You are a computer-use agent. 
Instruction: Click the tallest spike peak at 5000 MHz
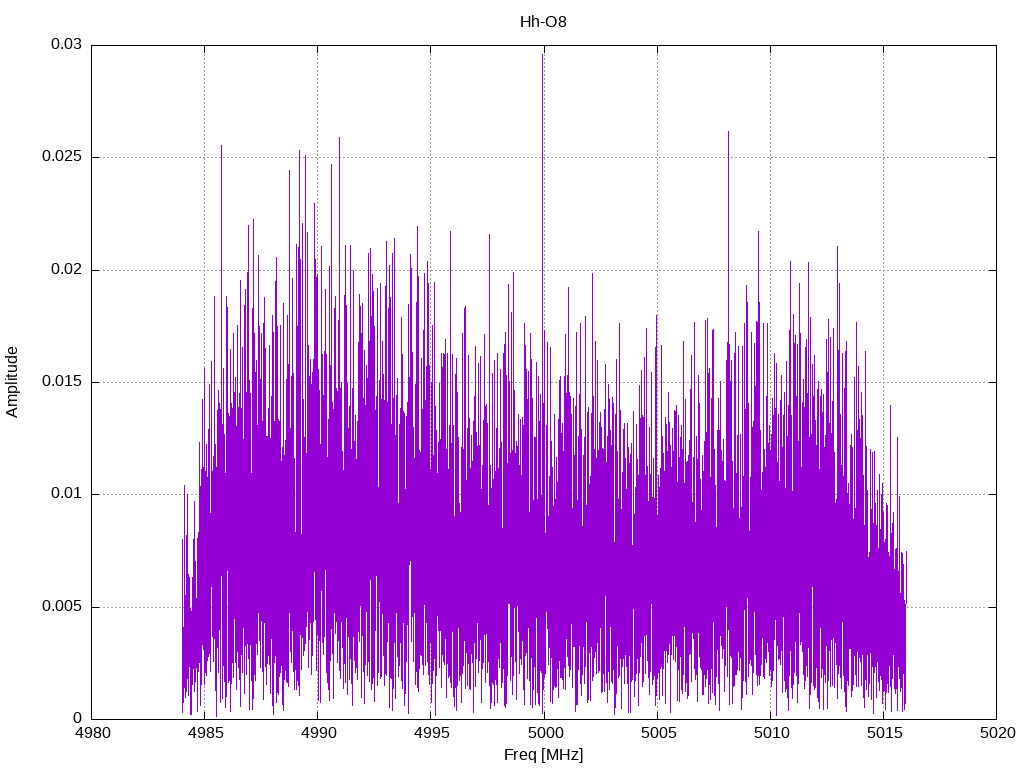(543, 56)
